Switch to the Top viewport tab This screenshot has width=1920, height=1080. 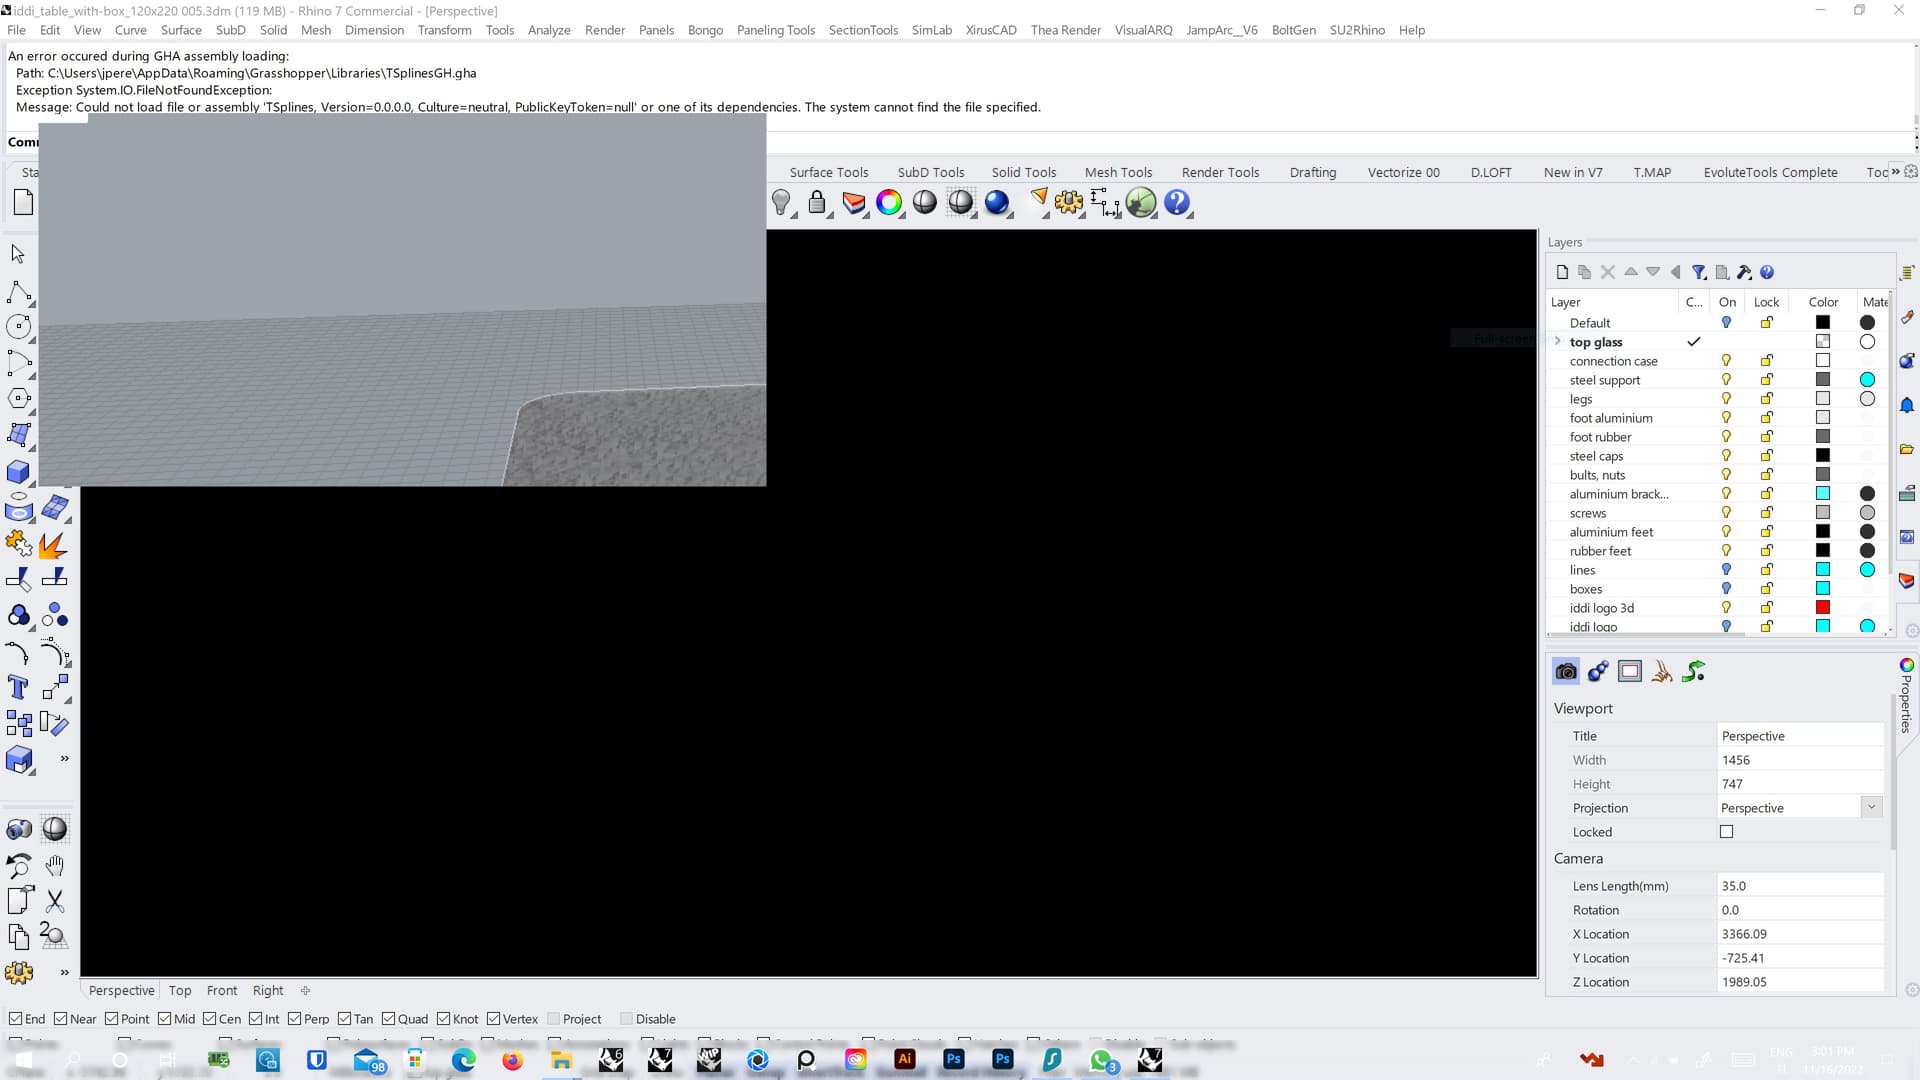coord(180,990)
